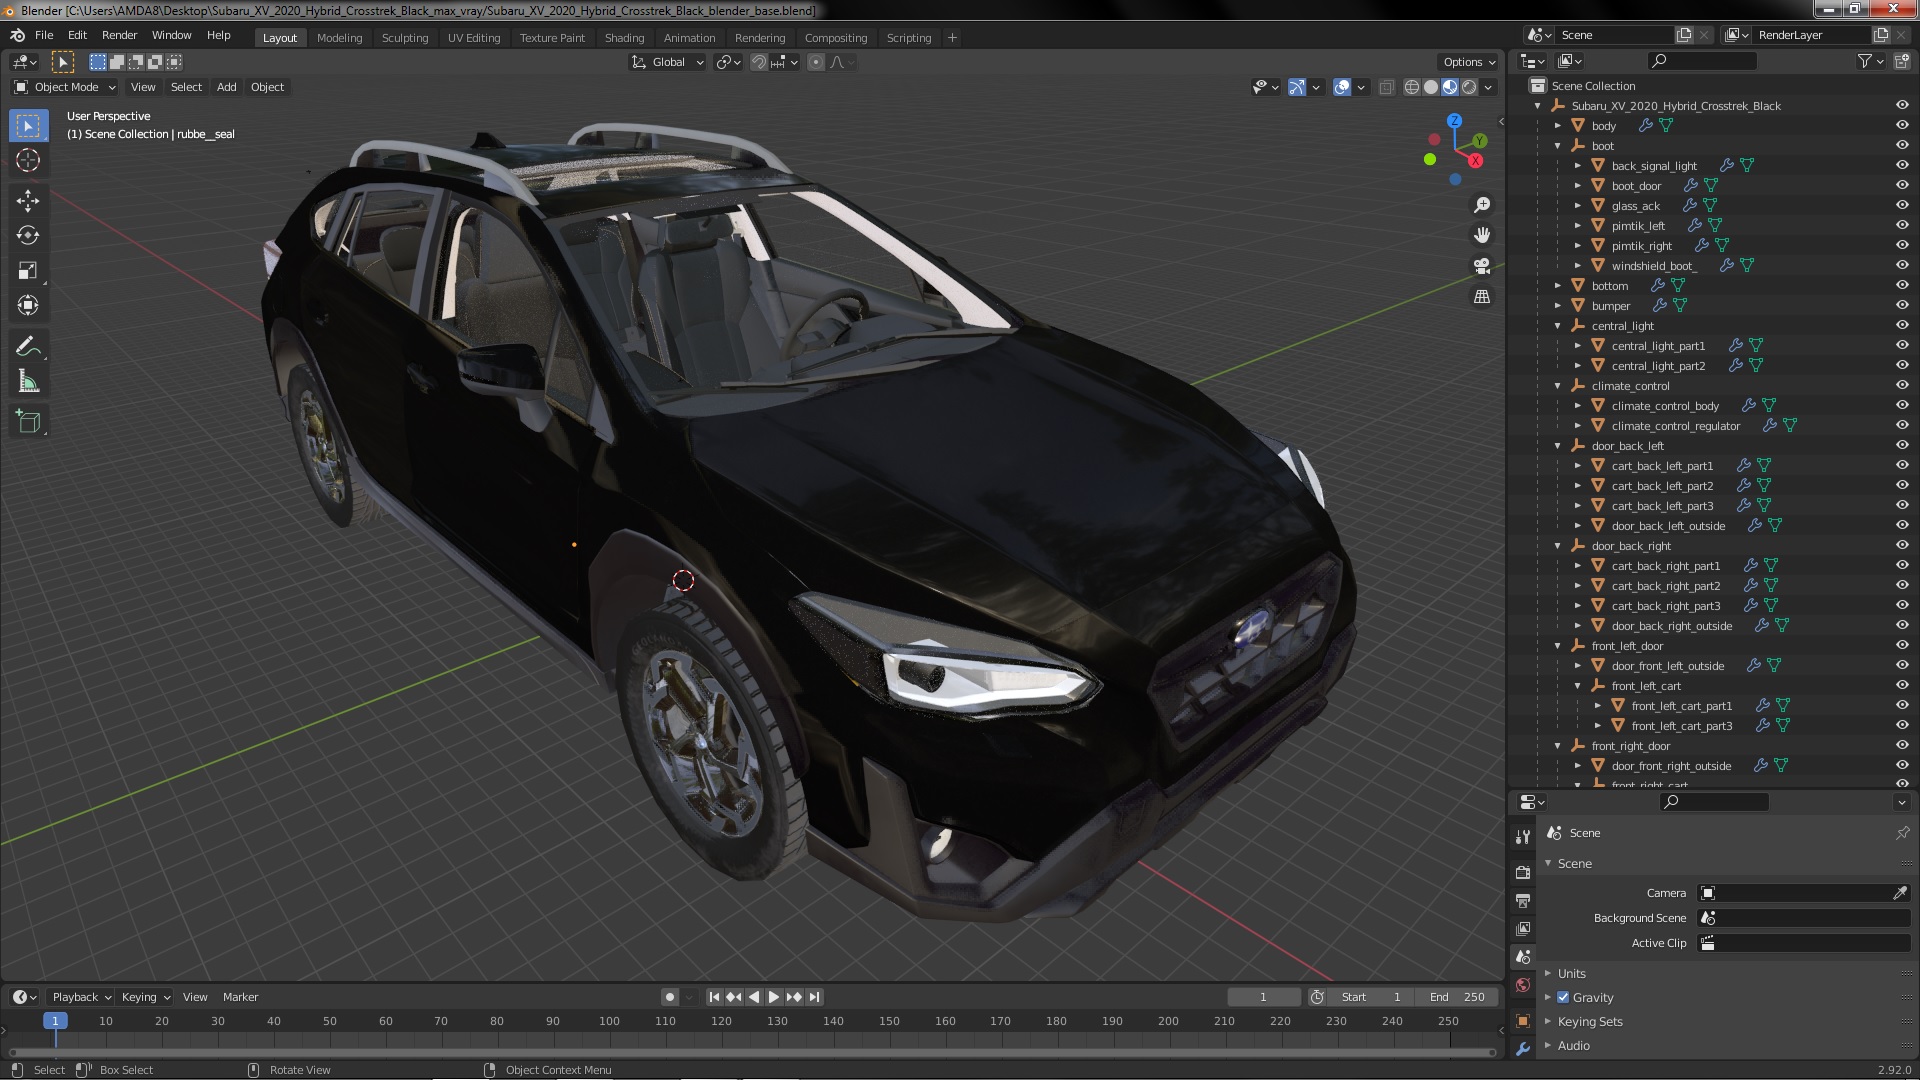
Task: Add a new workspace with plus button
Action: 952,38
